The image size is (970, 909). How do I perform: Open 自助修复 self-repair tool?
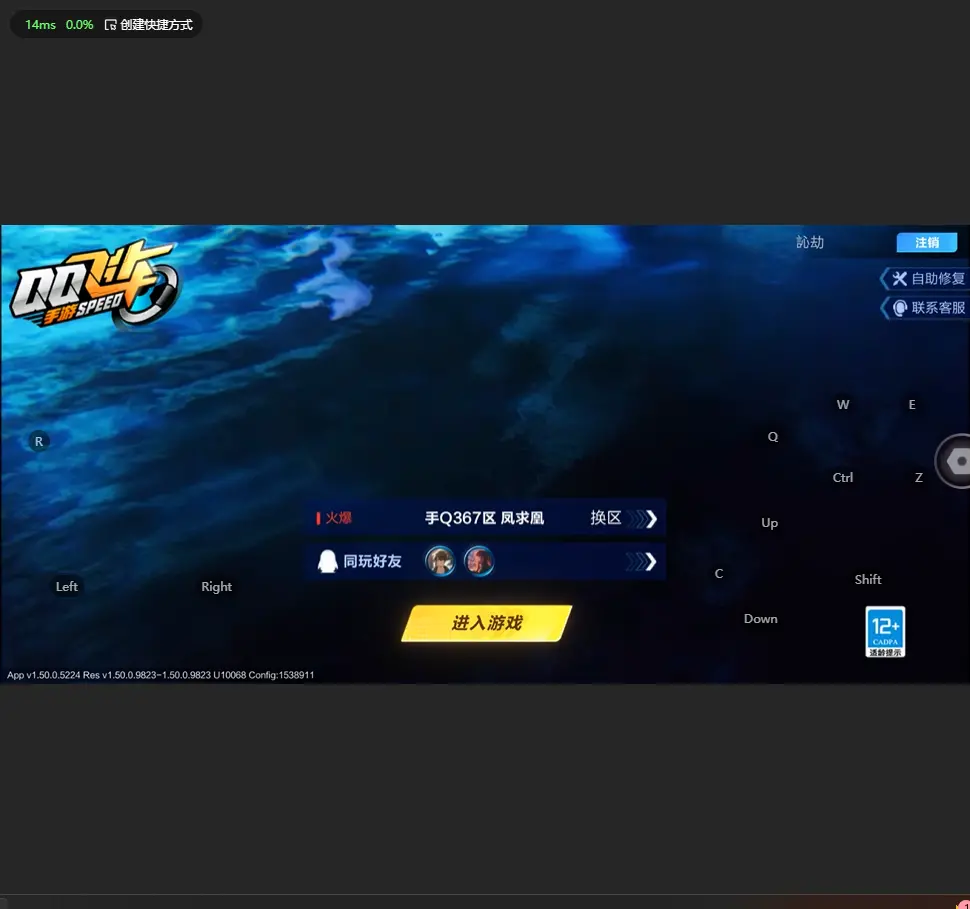click(x=925, y=278)
